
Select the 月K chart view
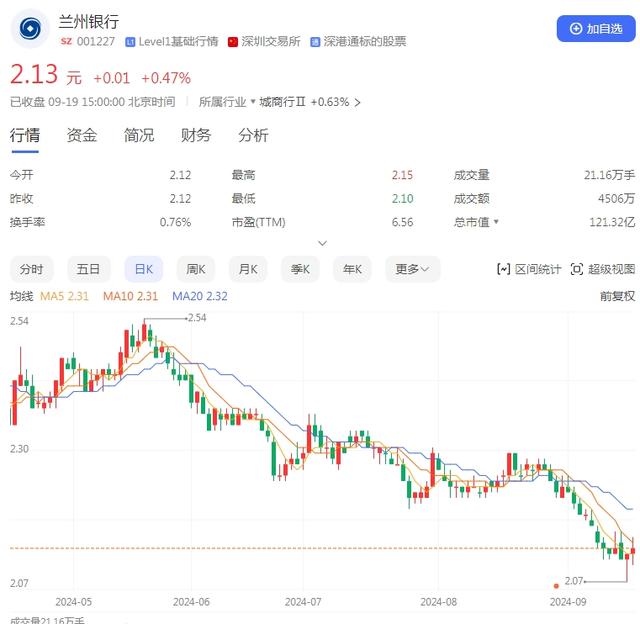tap(248, 269)
